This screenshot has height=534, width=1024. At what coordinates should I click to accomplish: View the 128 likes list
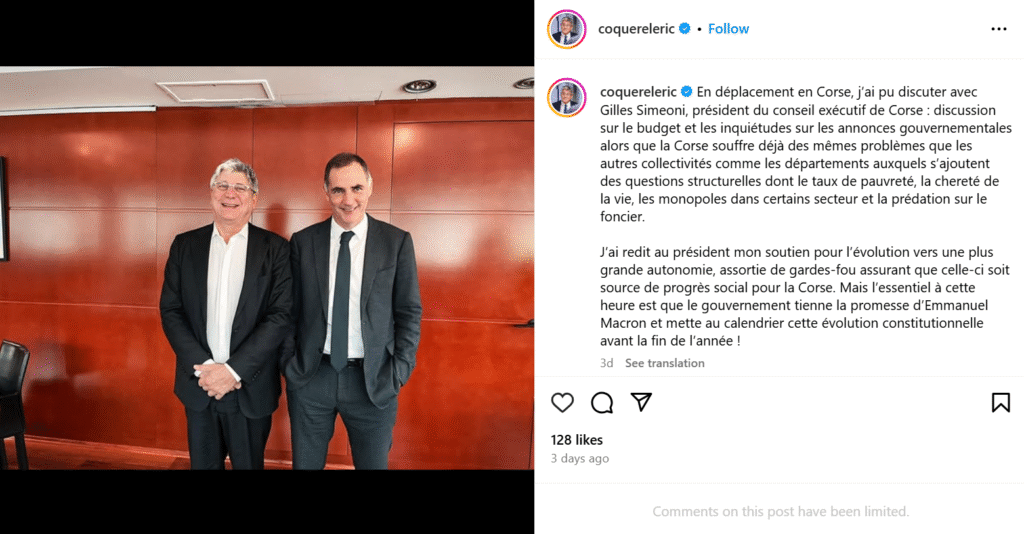[x=577, y=440]
